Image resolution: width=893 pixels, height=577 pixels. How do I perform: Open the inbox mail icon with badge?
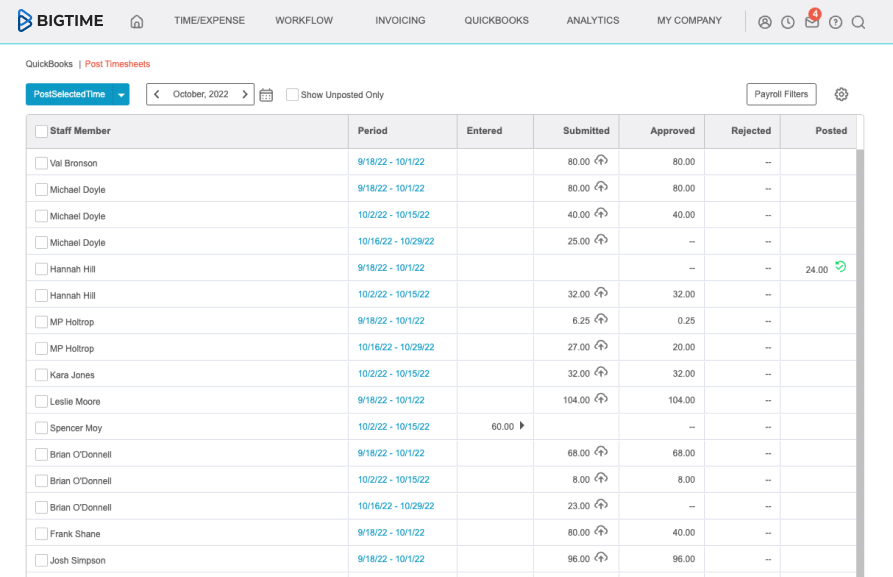(812, 21)
